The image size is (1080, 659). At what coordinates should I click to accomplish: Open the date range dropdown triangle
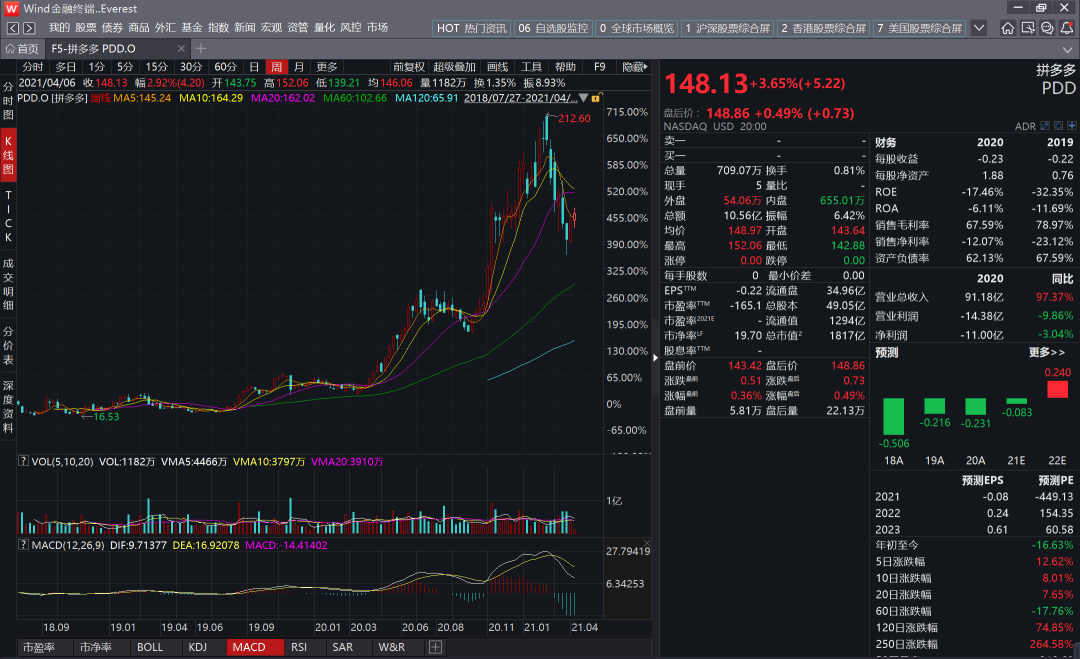pyautogui.click(x=583, y=98)
